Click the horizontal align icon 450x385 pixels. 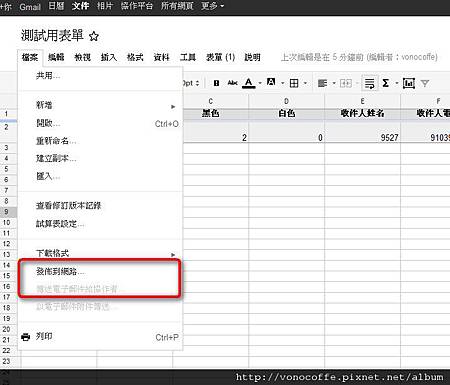322,83
